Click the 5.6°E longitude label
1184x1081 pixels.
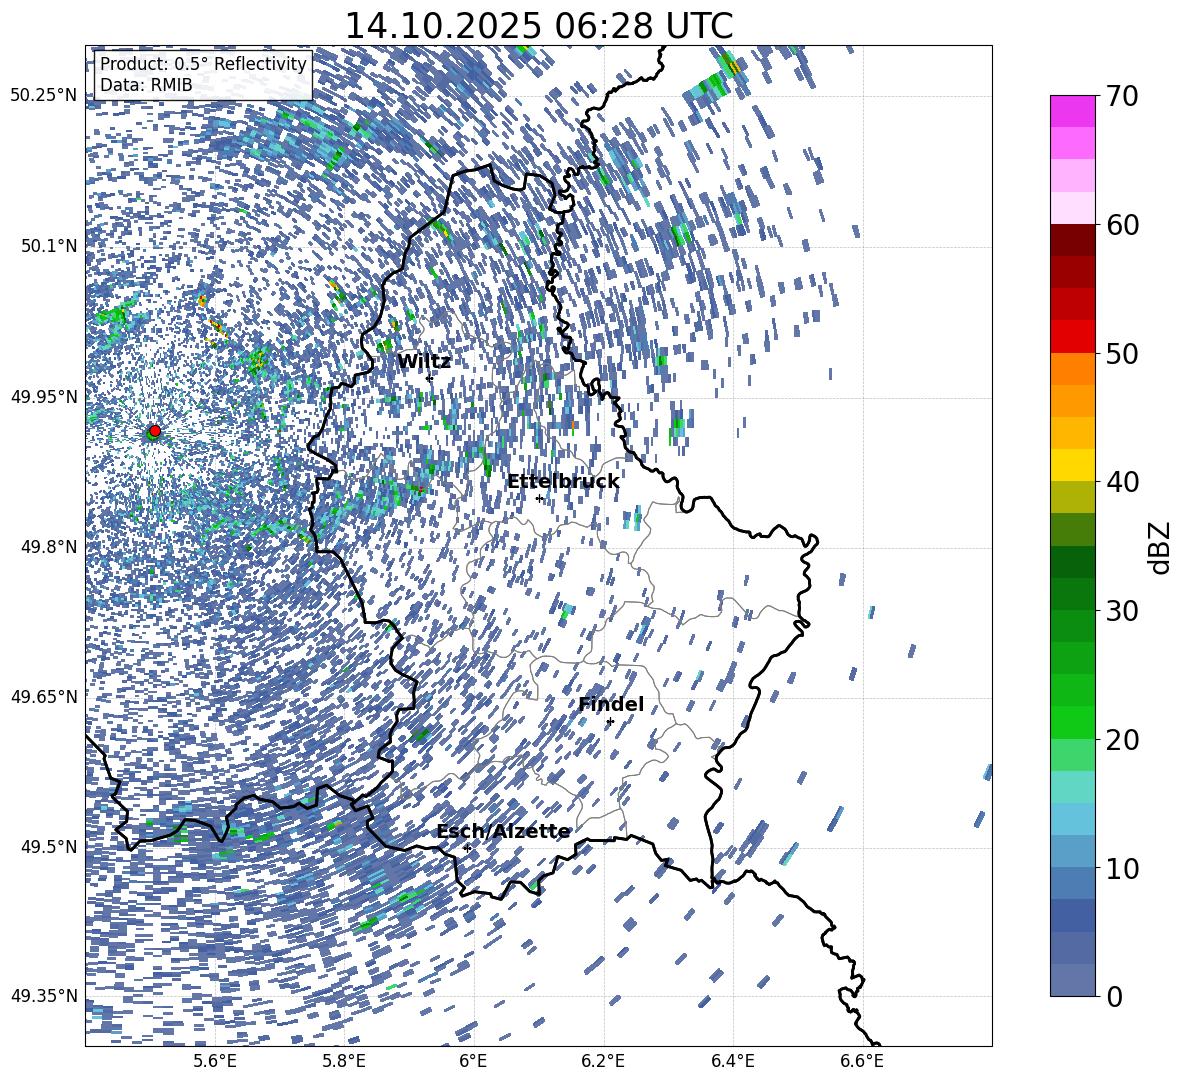click(215, 1061)
